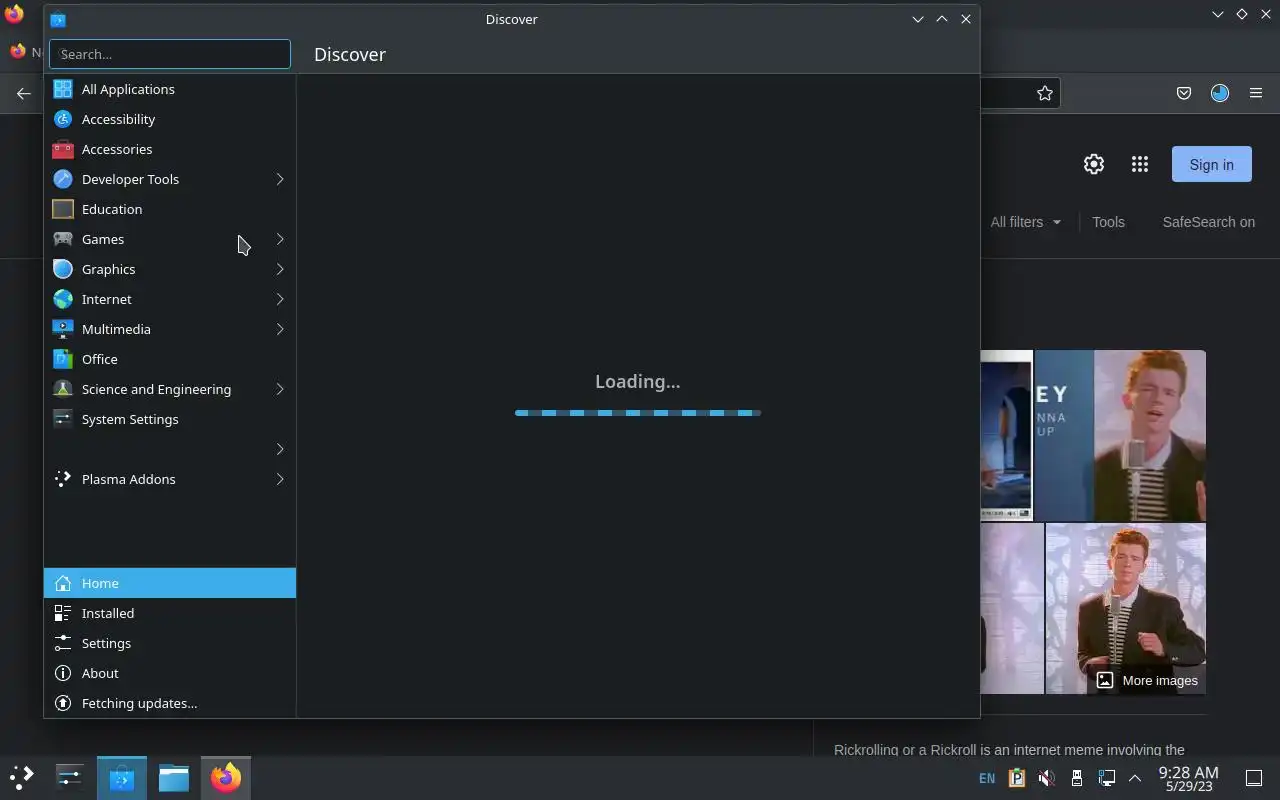The image size is (1280, 800).
Task: Click the Graphics category icon
Action: (63, 269)
